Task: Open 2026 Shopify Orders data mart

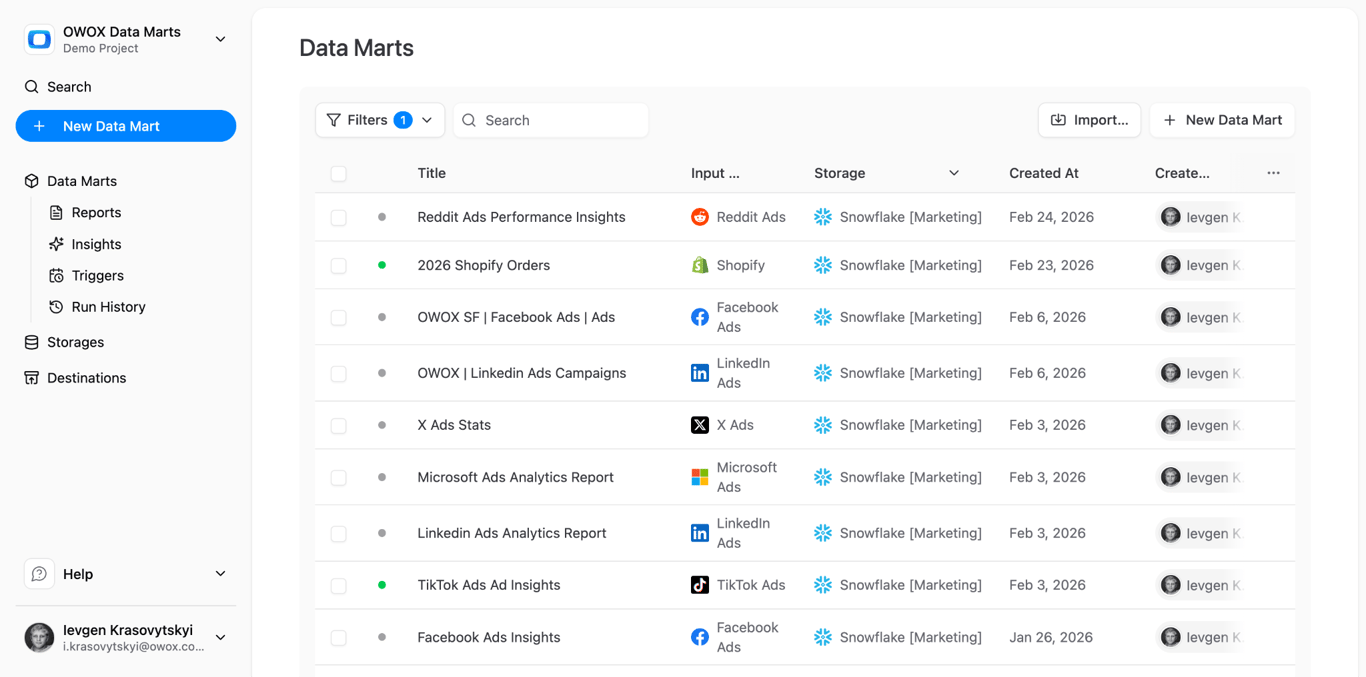Action: click(484, 265)
